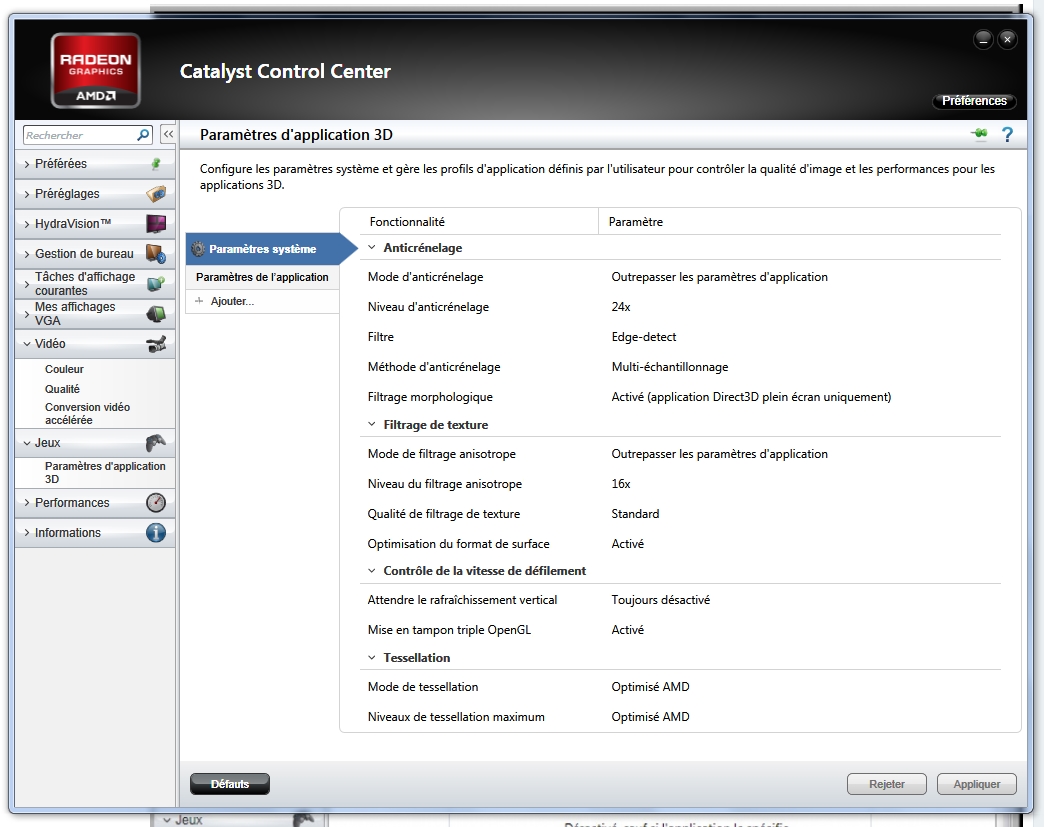Click the Mes affichages VGA monitor icon

click(156, 314)
